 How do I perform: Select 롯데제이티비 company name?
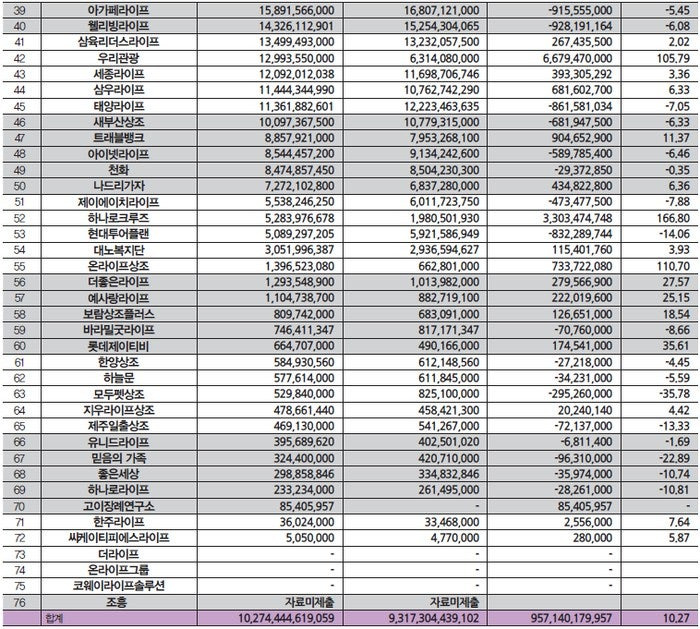(118, 346)
